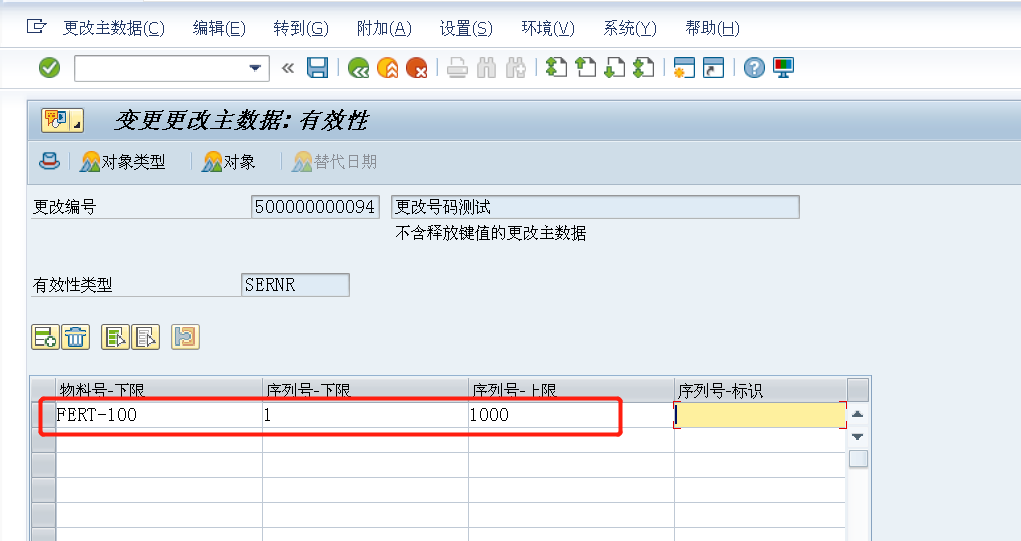The width and height of the screenshot is (1021, 541).
Task: Click the 替代日期 button
Action: coord(335,161)
